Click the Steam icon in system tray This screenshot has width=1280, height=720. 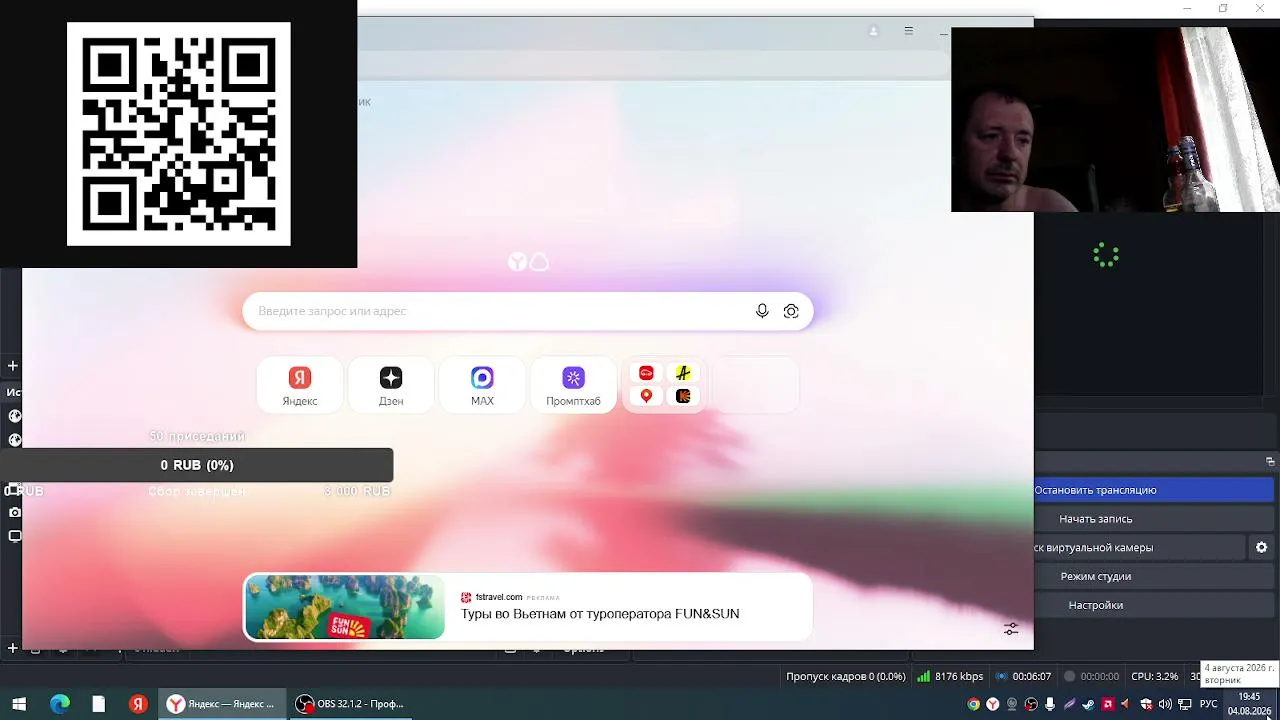1088,704
